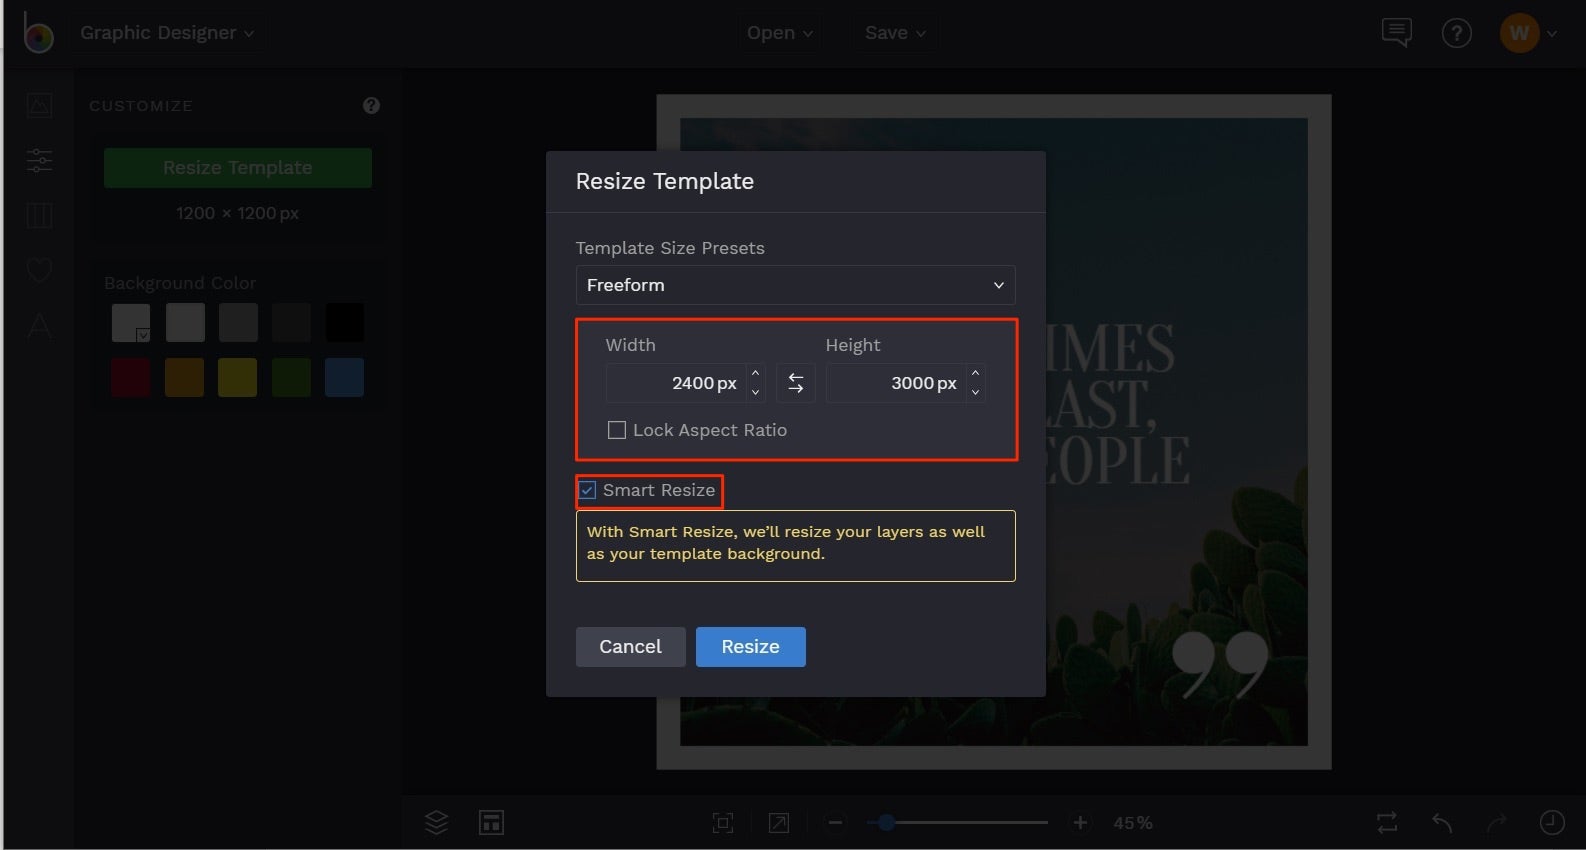Screen dimensions: 1586x850
Task: Decrease width with the down arrow
Action: pos(755,393)
